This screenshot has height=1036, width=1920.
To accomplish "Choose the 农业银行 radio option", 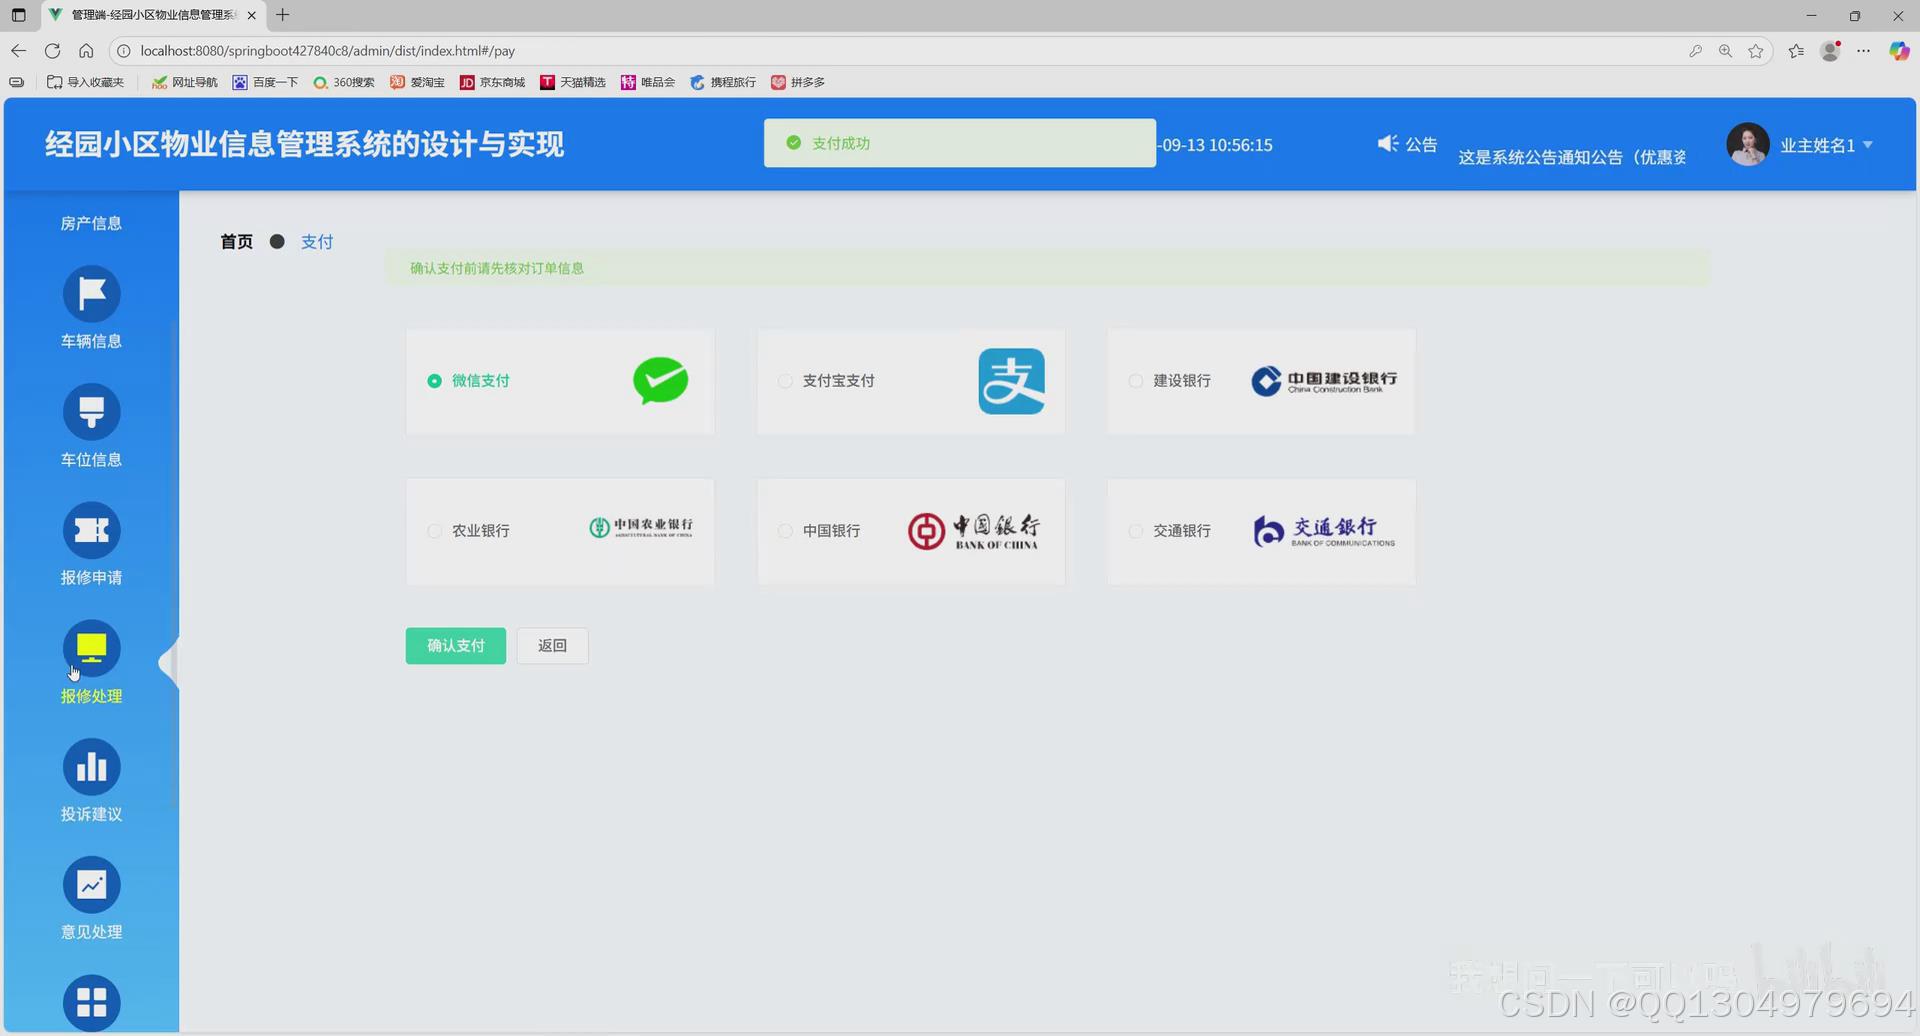I will [434, 531].
